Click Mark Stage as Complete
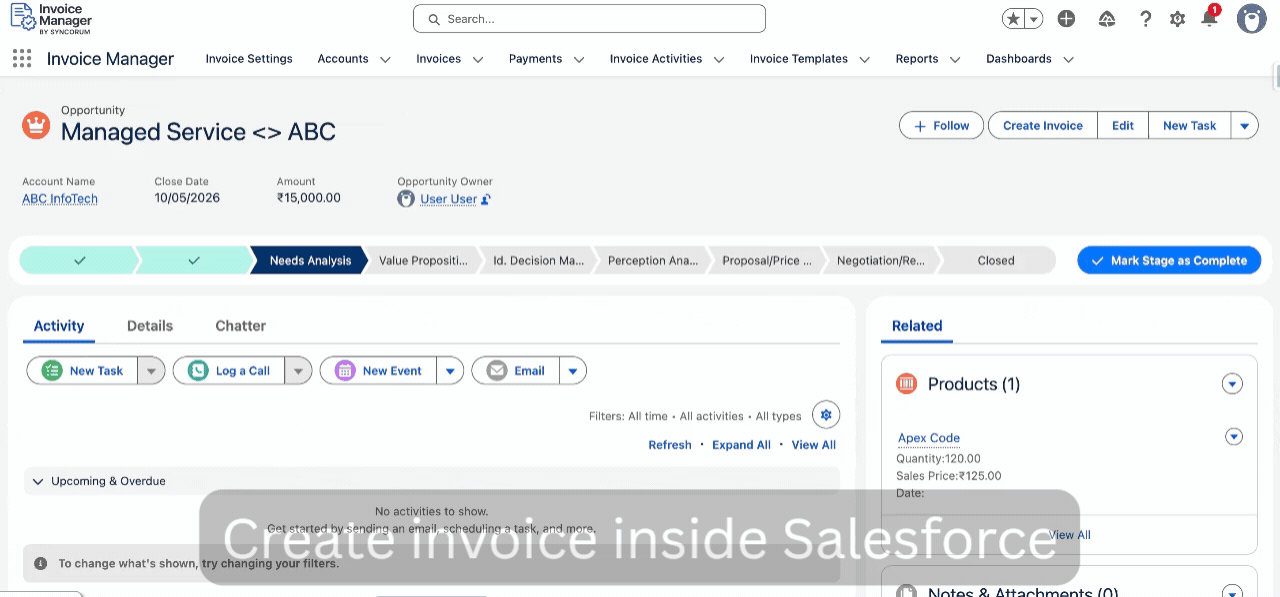 [x=1168, y=261]
